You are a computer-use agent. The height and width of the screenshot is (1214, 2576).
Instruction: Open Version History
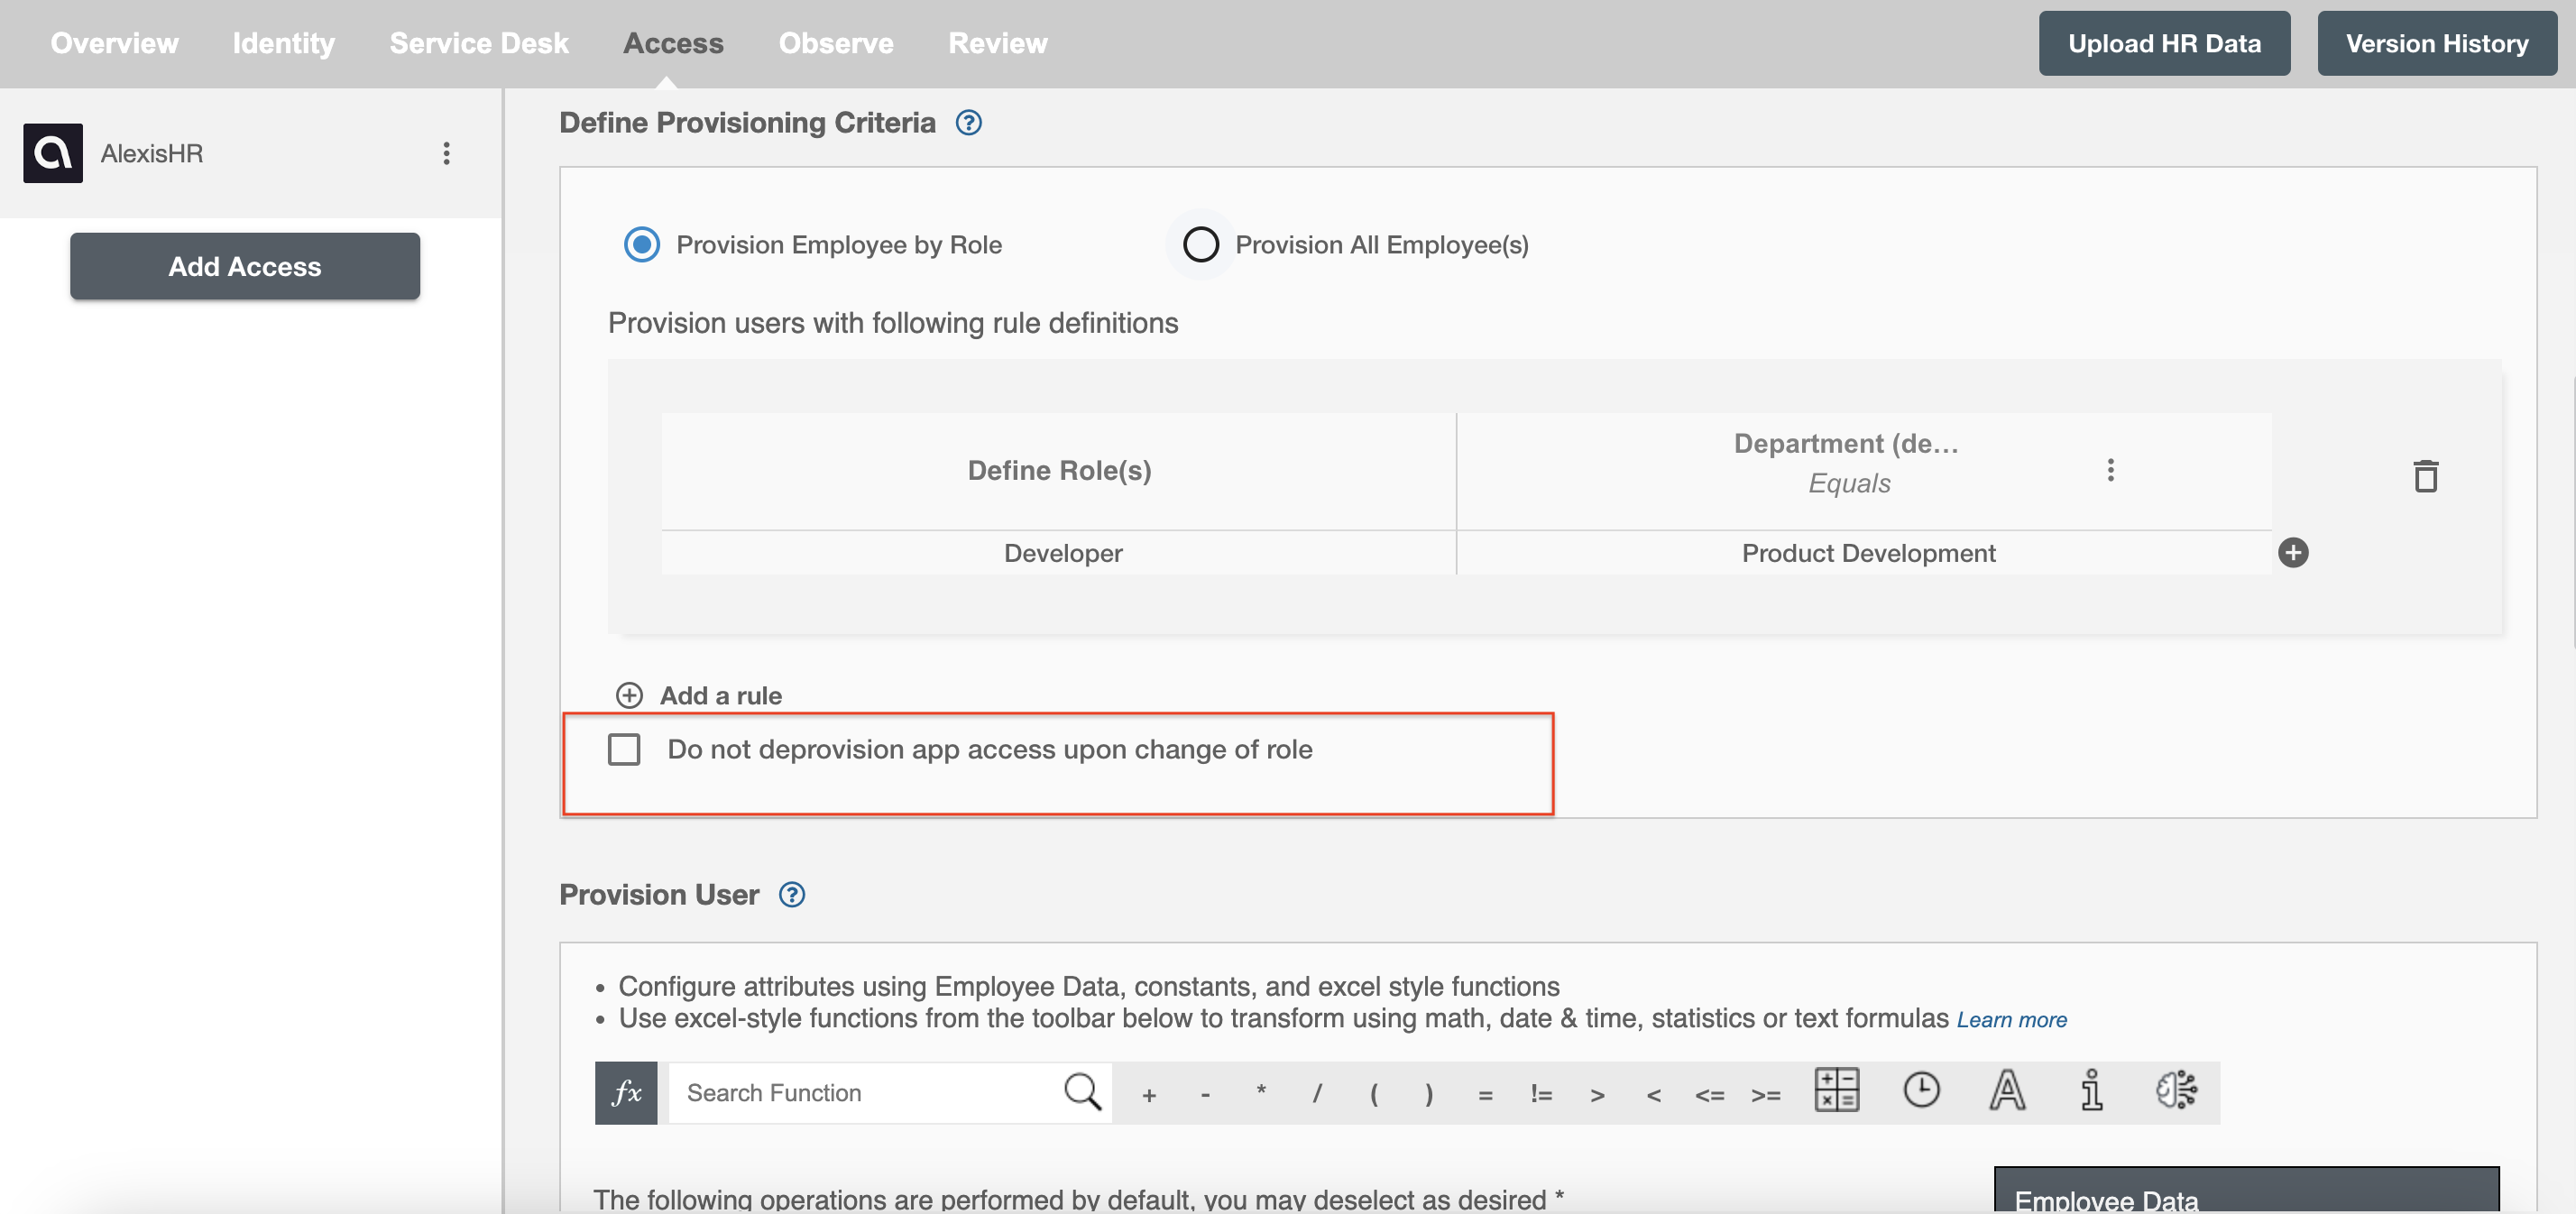(2438, 42)
